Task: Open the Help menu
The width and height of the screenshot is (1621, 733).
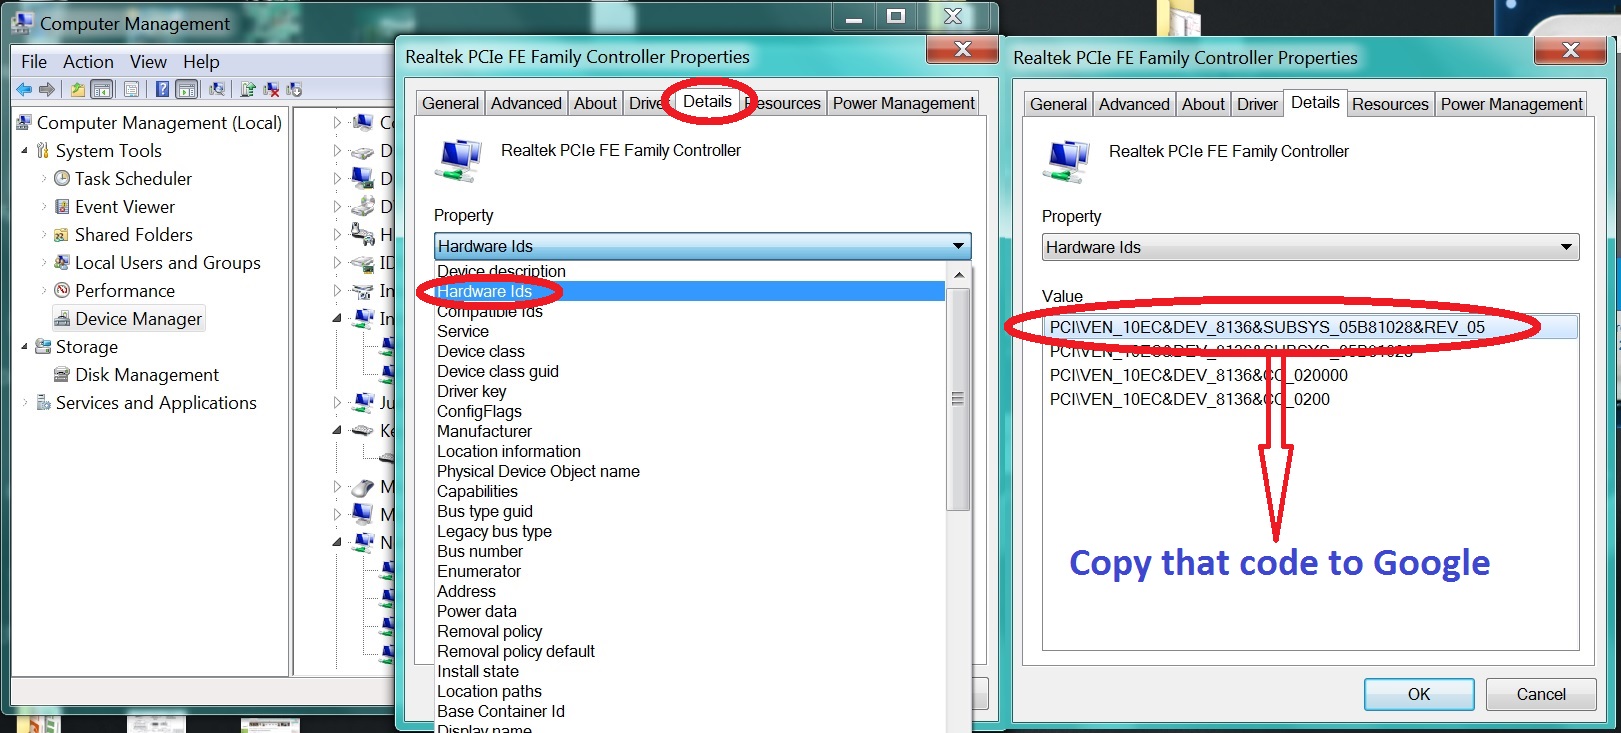Action: 201,62
